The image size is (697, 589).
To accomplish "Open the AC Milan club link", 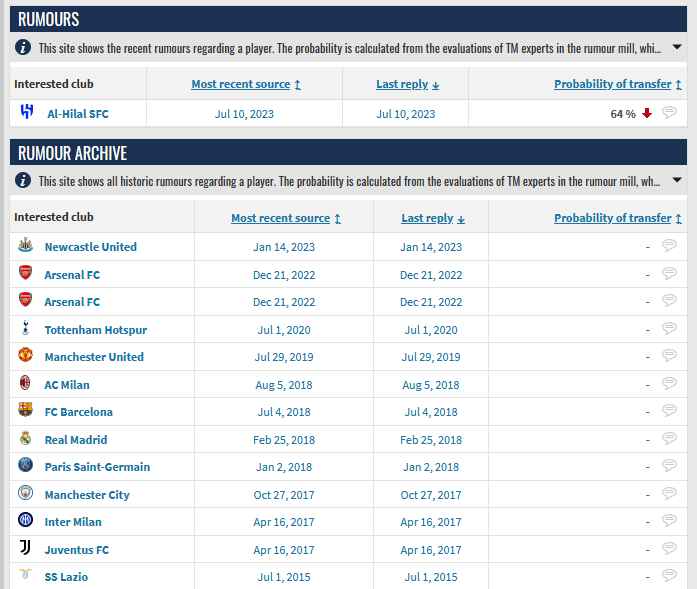I will pos(67,385).
